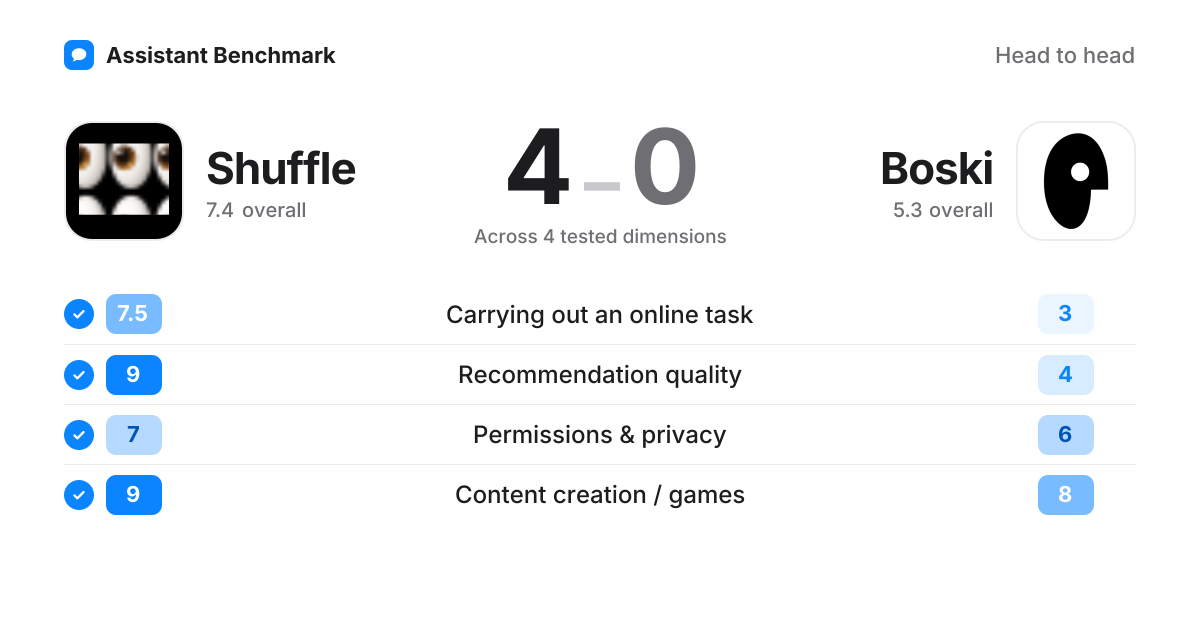Click the Boski assistant name

[x=937, y=168]
